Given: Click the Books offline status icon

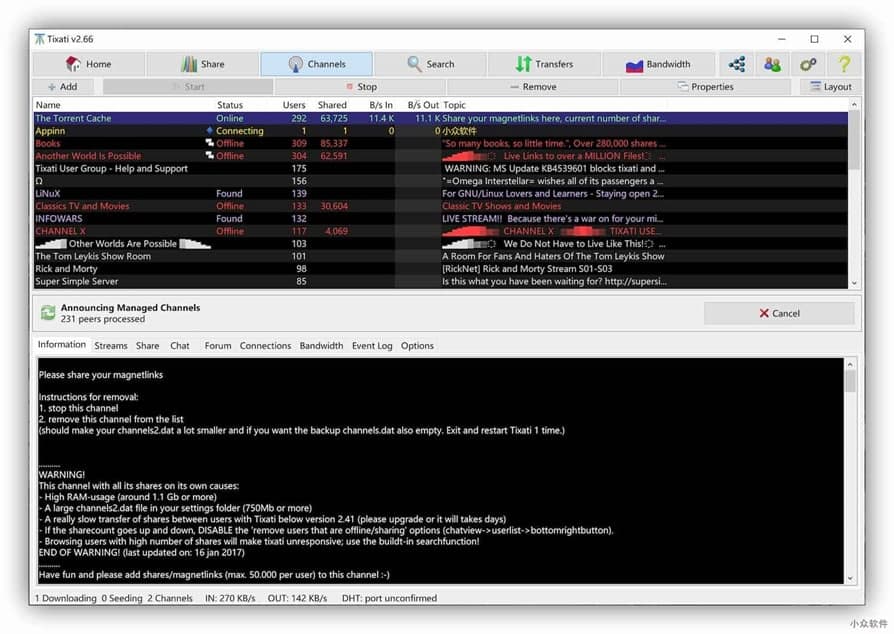Looking at the screenshot, I should 209,143.
